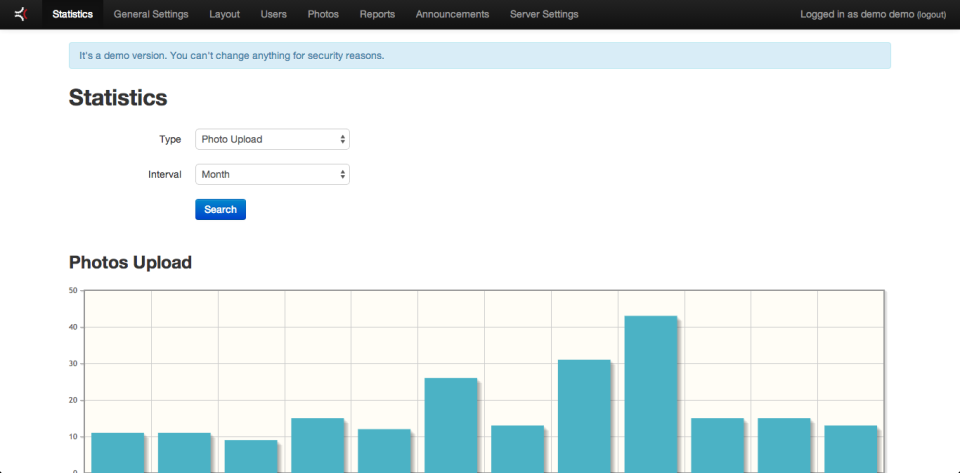
Task: Click the y-axis label 40
Action: [x=73, y=327]
